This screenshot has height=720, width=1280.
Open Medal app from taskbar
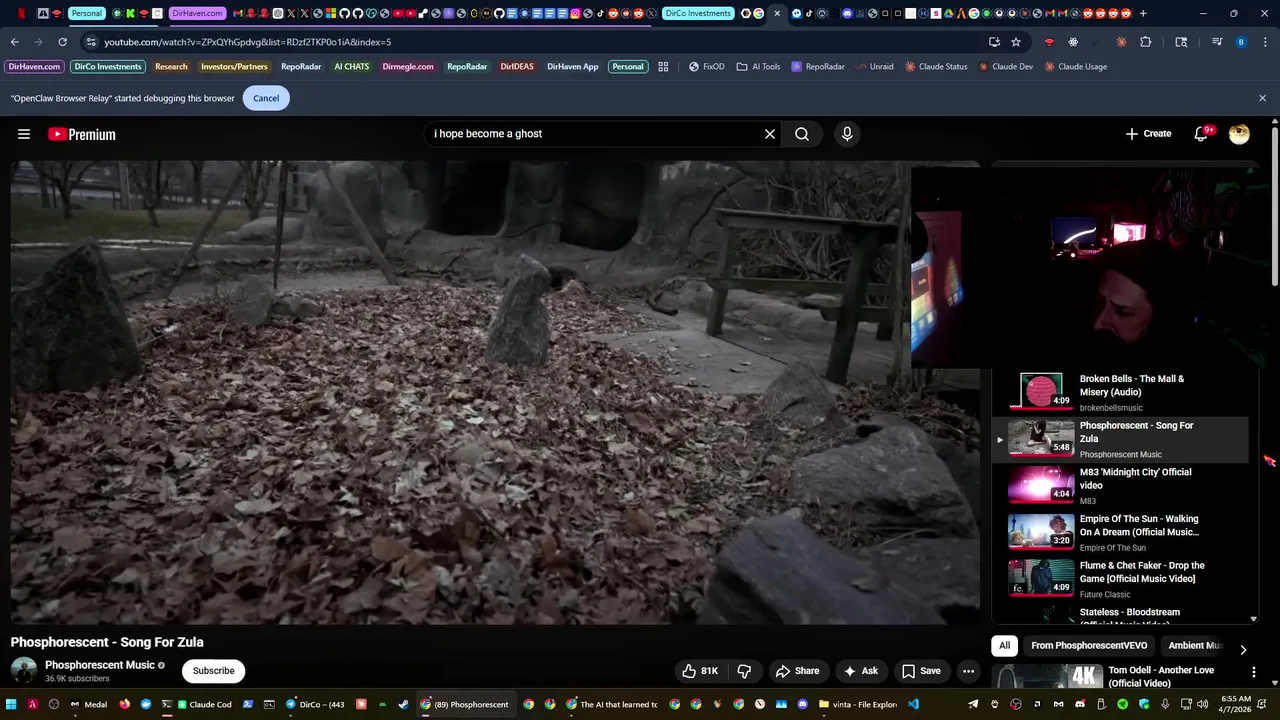point(88,704)
